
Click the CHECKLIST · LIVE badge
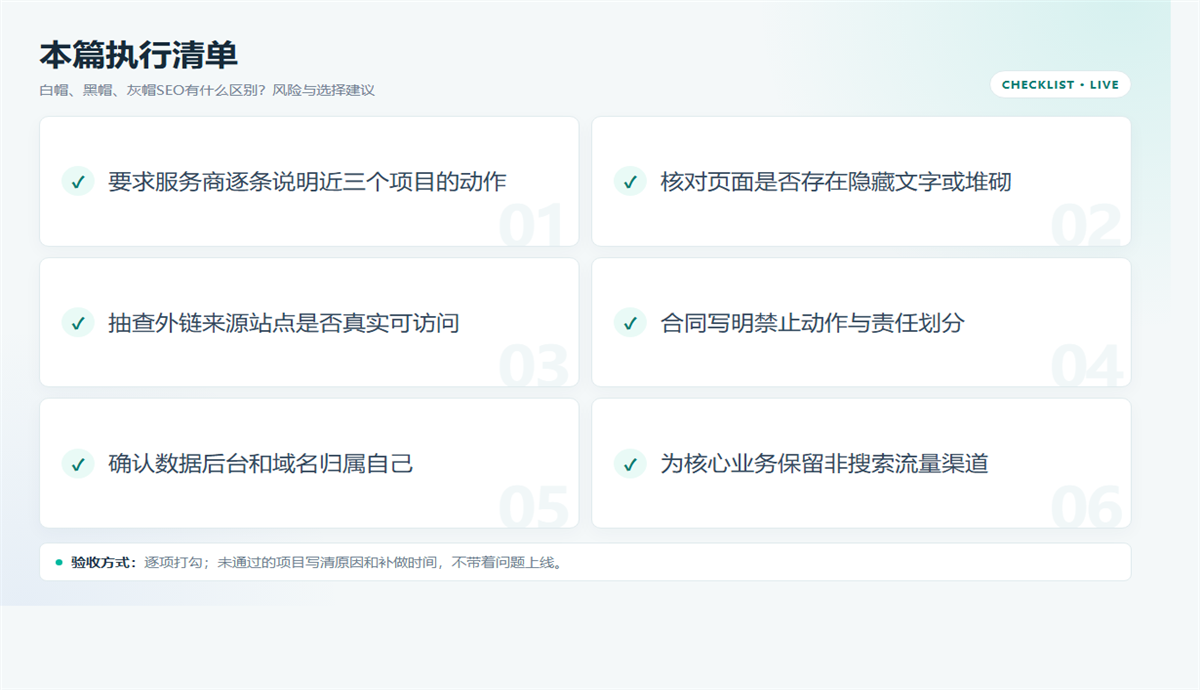coord(1060,85)
